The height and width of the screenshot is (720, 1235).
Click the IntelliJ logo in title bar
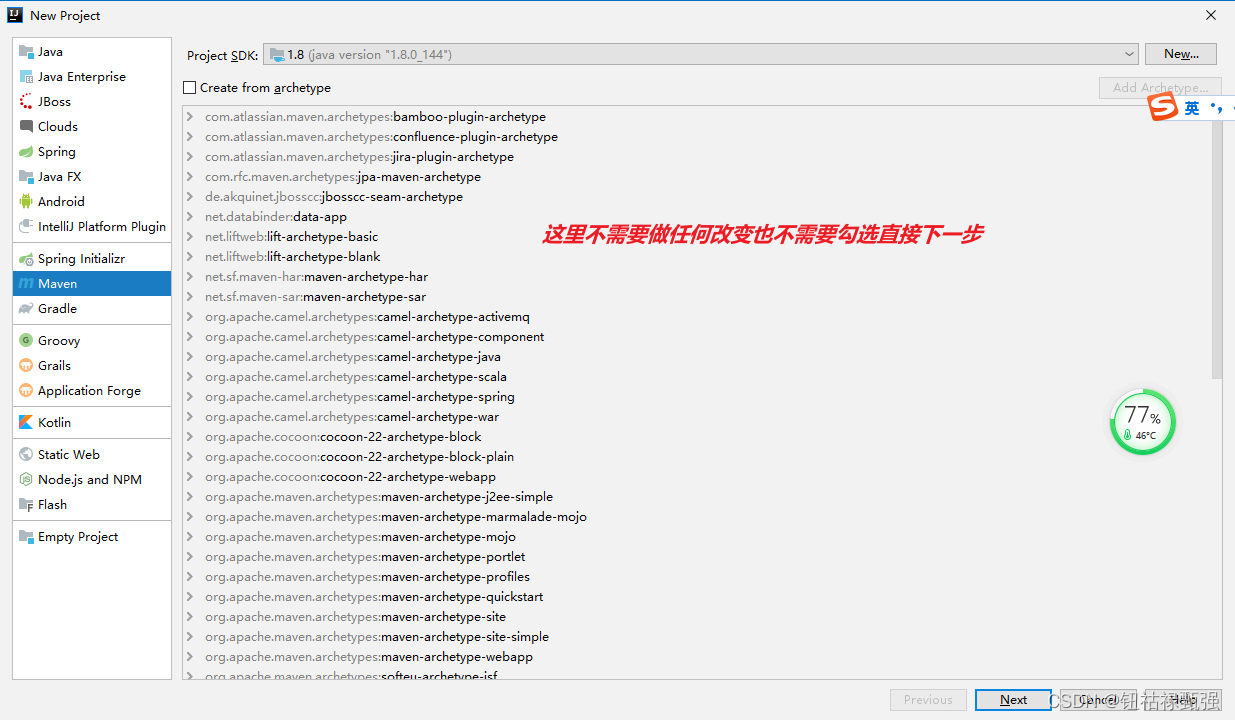[x=15, y=15]
